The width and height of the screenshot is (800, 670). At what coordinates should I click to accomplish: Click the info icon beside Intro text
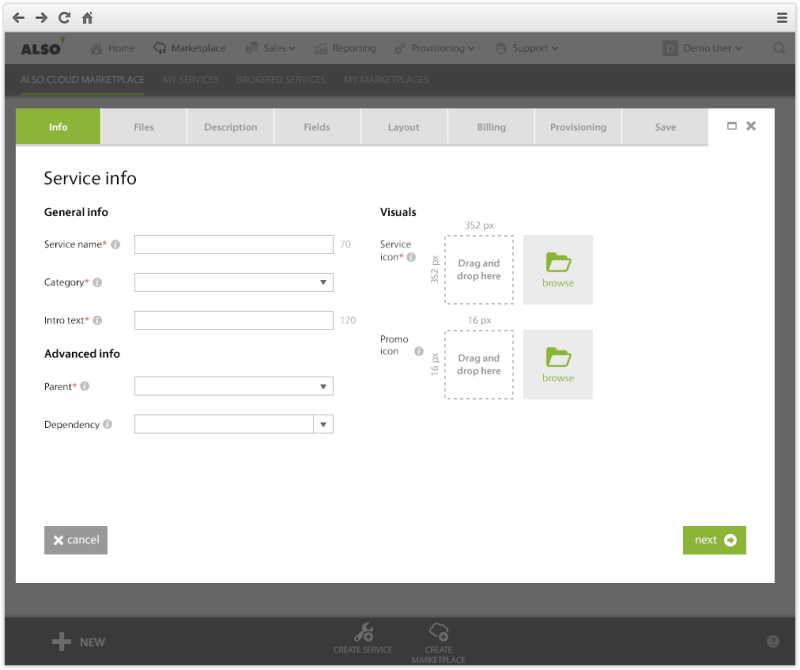click(98, 320)
